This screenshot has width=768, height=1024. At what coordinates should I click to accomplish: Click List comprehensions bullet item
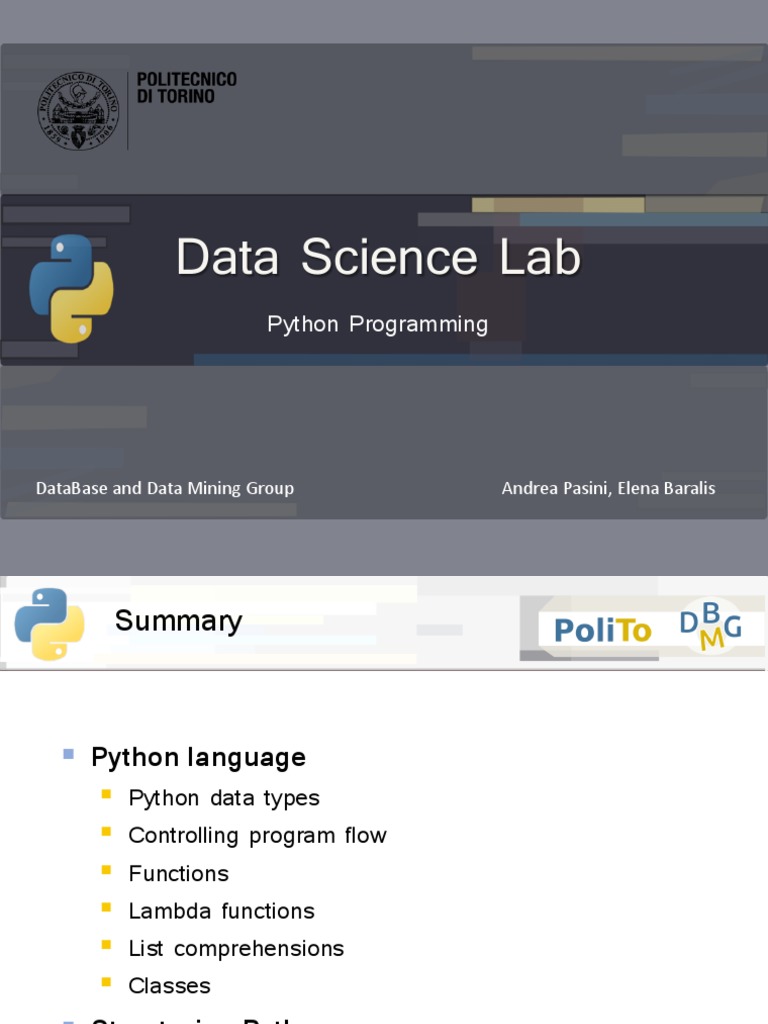coord(236,948)
